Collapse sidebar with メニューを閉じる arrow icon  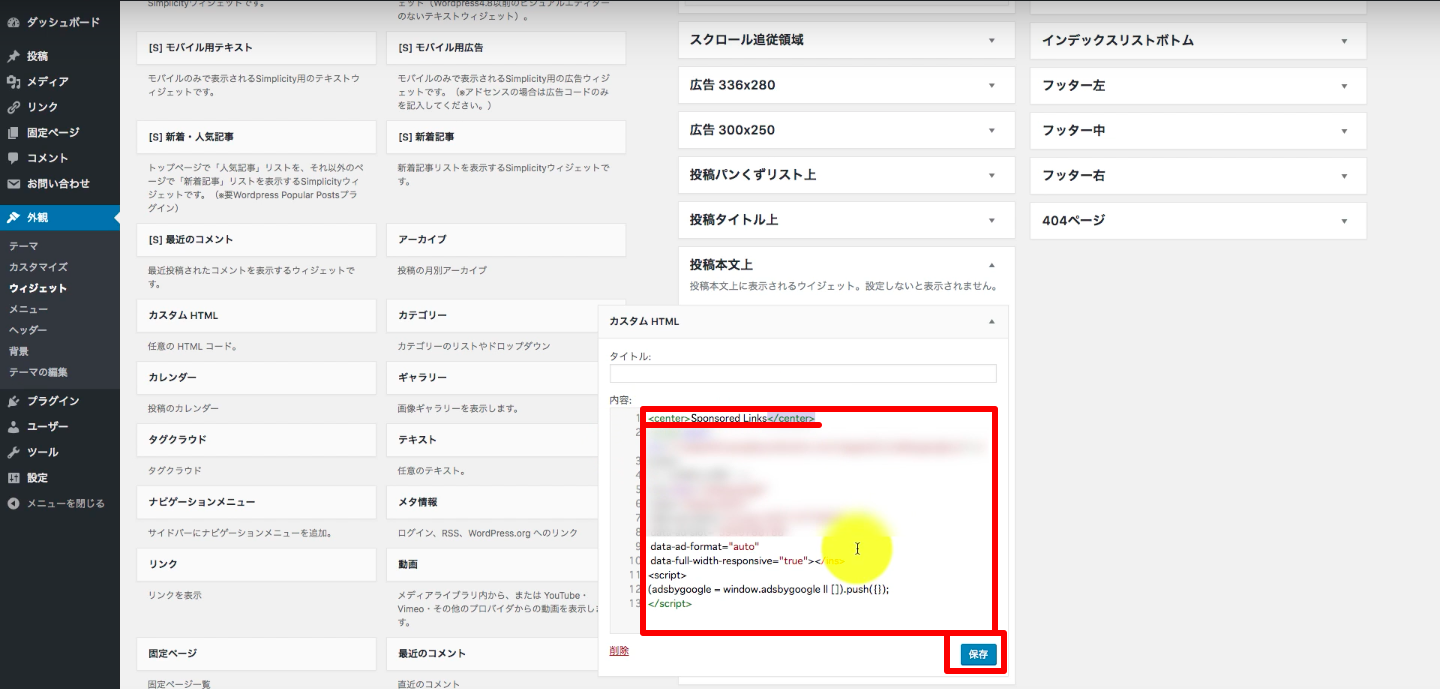[x=13, y=503]
